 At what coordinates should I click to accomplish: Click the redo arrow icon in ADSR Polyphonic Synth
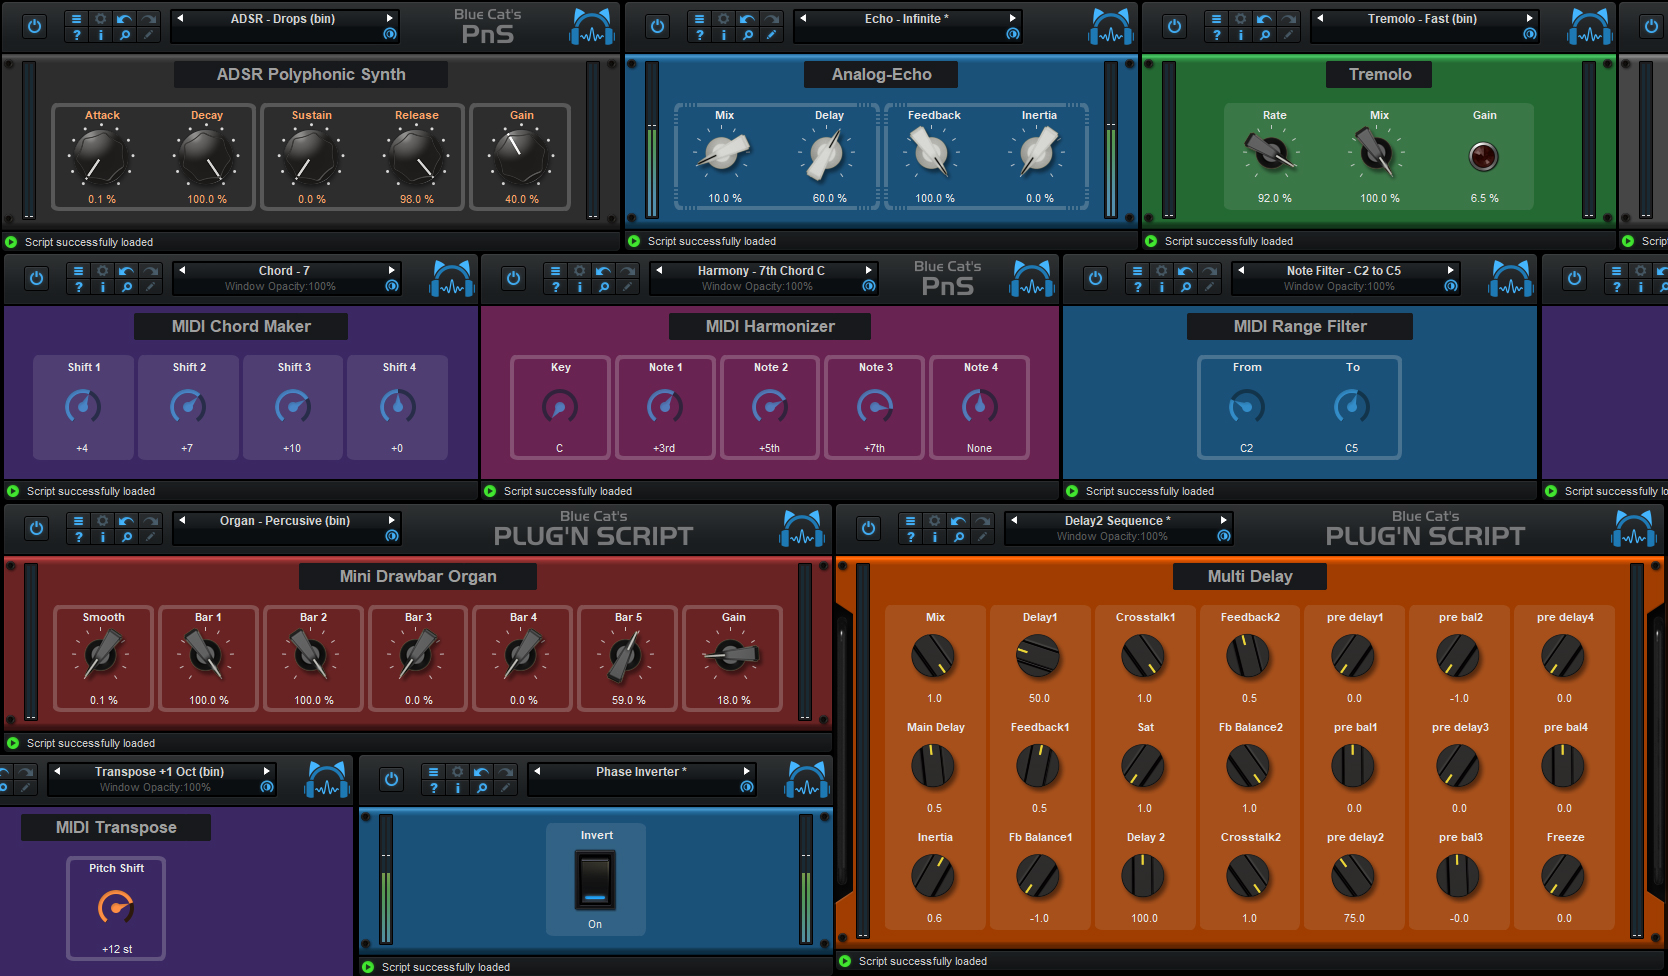pos(146,18)
